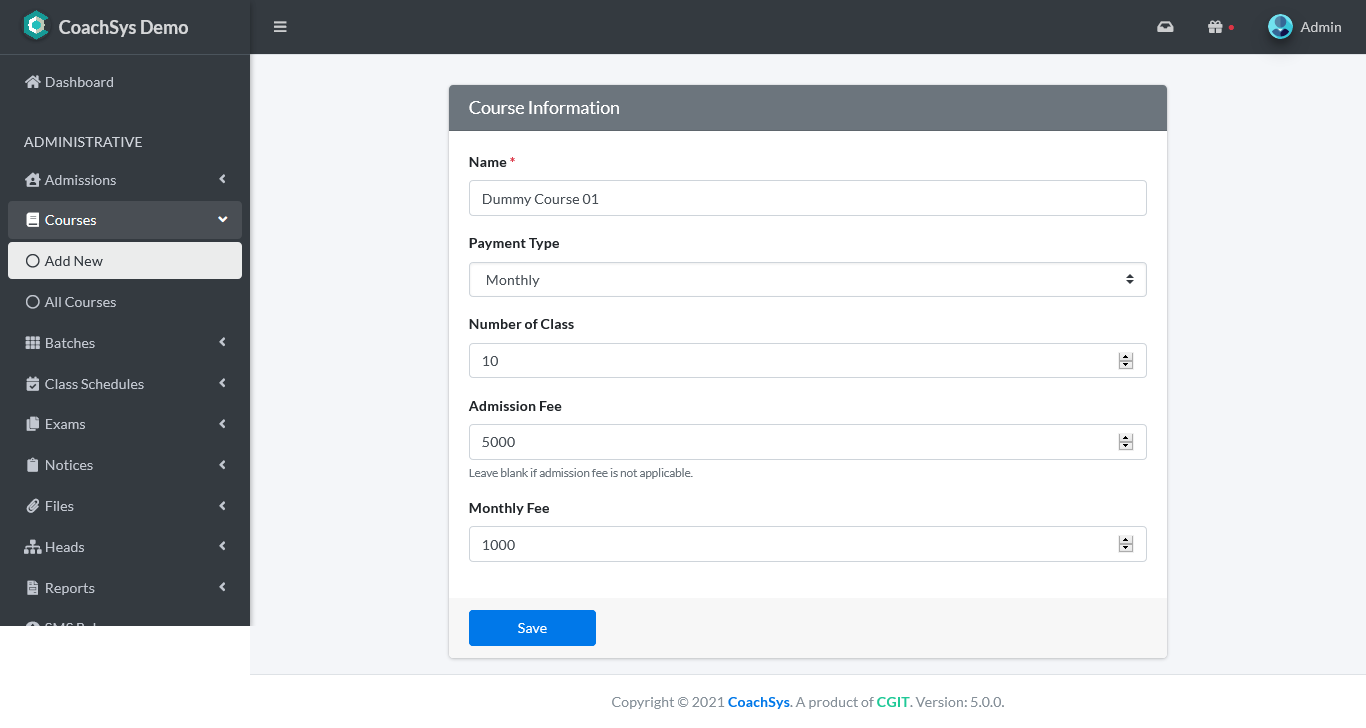Follow the CGIT footer link

click(x=892, y=702)
